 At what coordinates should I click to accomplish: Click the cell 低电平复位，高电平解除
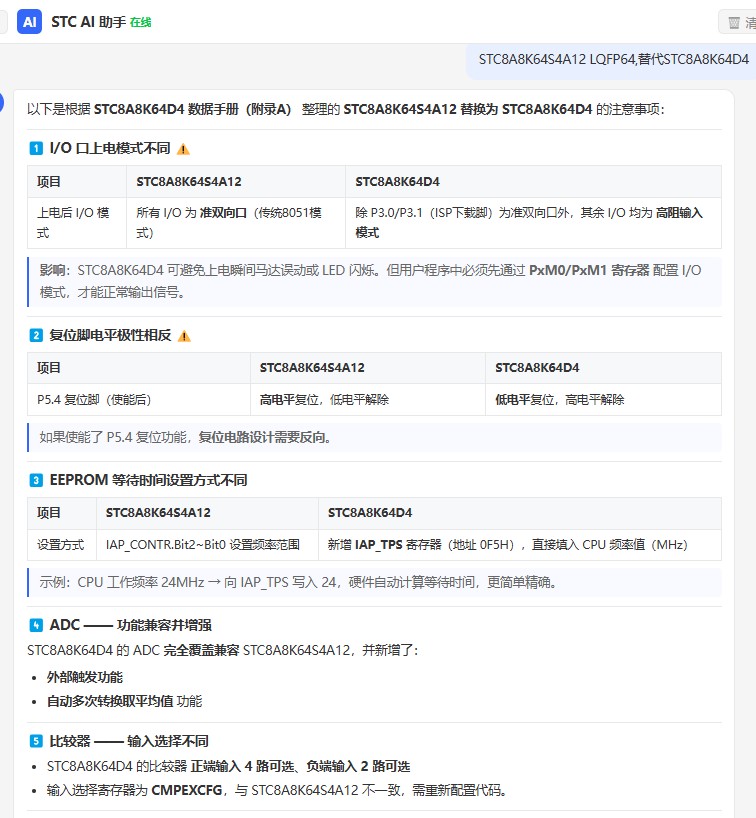click(x=603, y=400)
